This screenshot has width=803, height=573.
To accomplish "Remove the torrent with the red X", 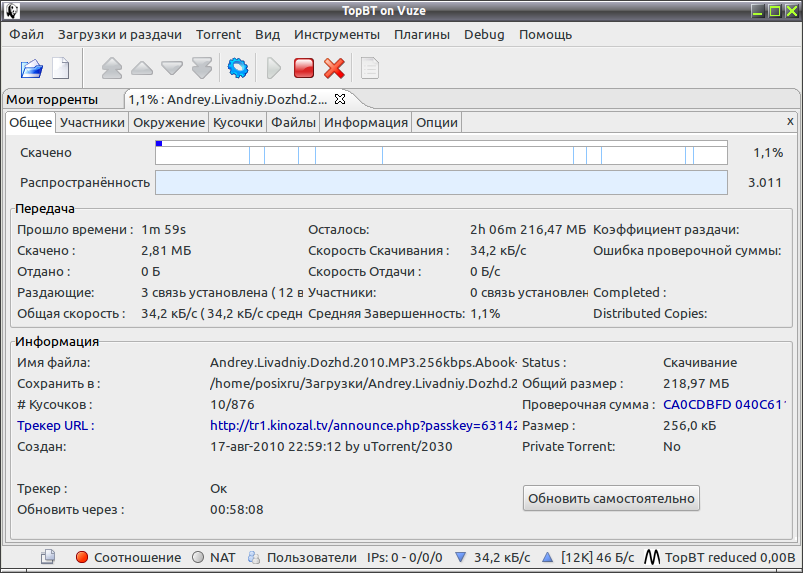I will (x=334, y=68).
